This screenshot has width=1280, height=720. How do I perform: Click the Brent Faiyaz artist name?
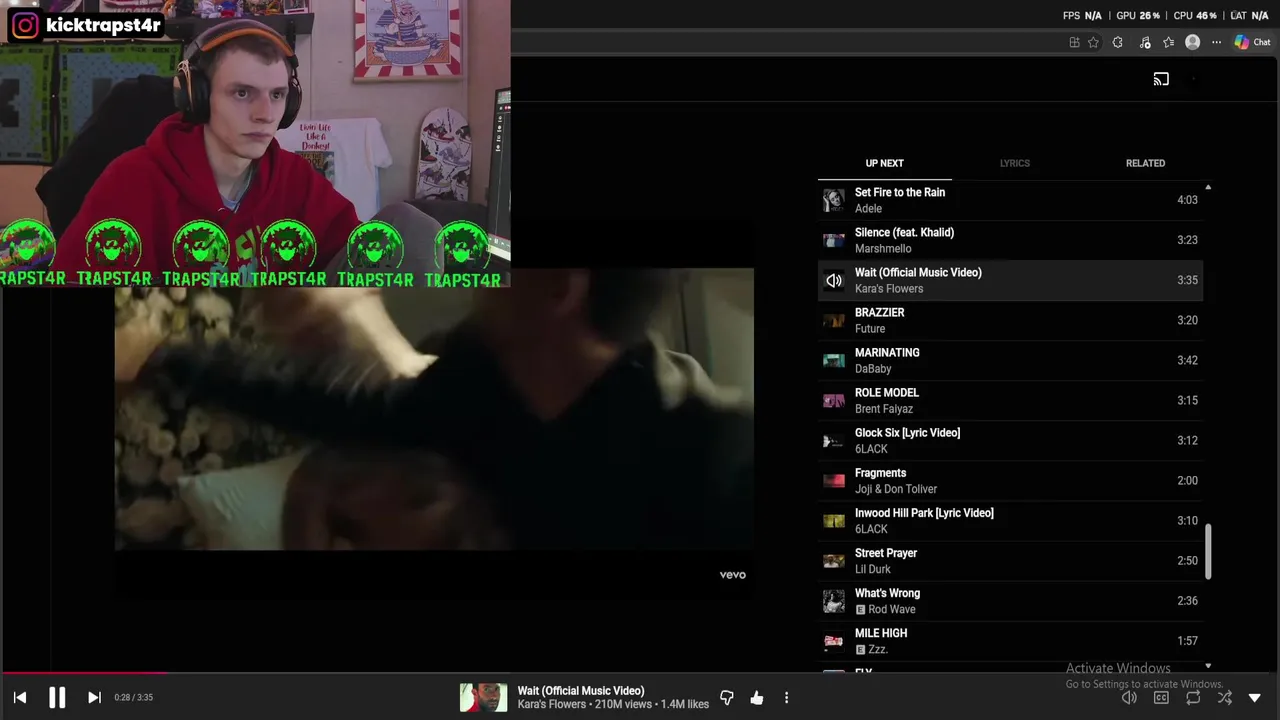click(x=884, y=408)
